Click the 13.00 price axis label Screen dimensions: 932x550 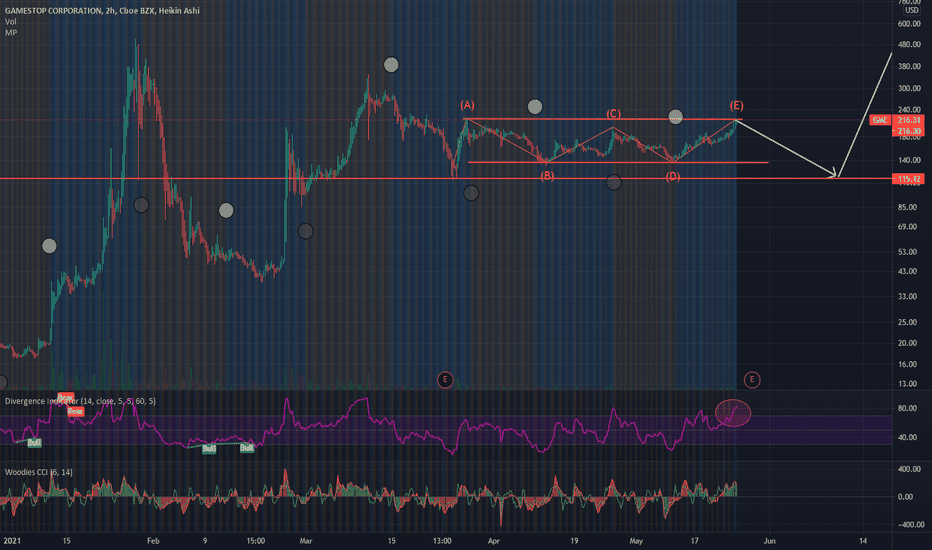click(x=907, y=384)
